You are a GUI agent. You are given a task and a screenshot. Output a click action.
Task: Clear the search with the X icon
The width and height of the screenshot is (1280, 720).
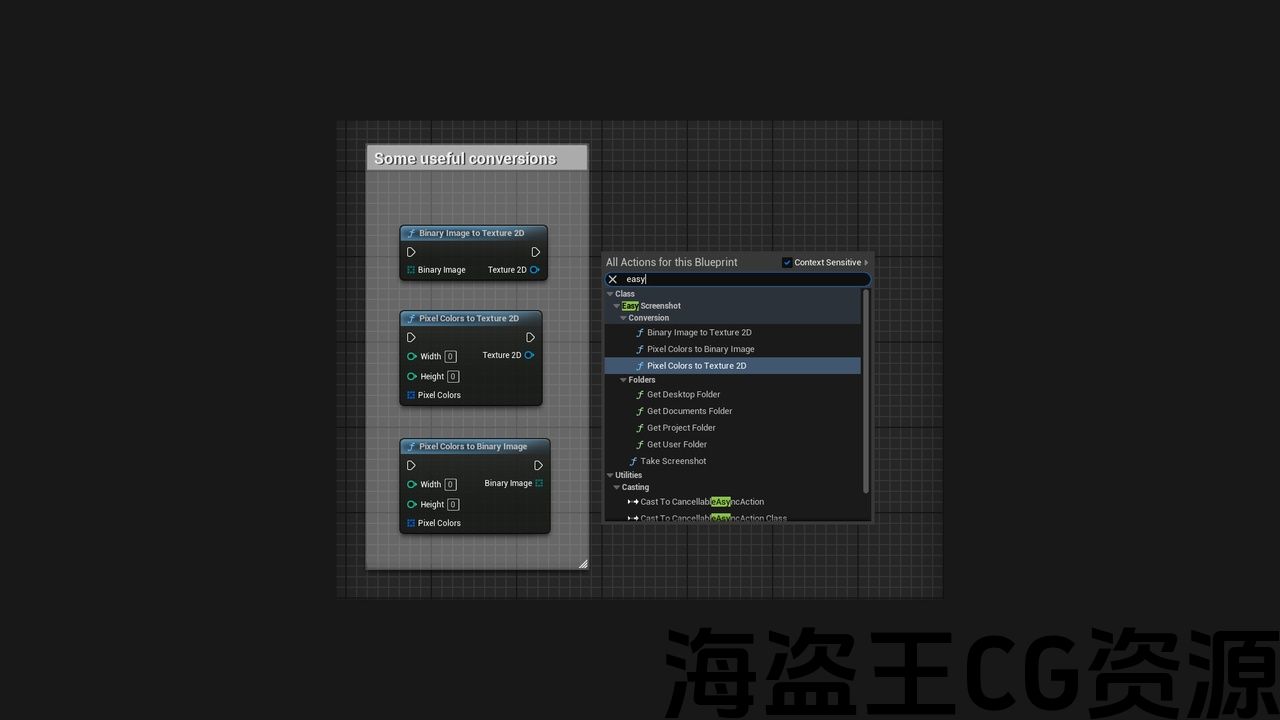tap(613, 279)
